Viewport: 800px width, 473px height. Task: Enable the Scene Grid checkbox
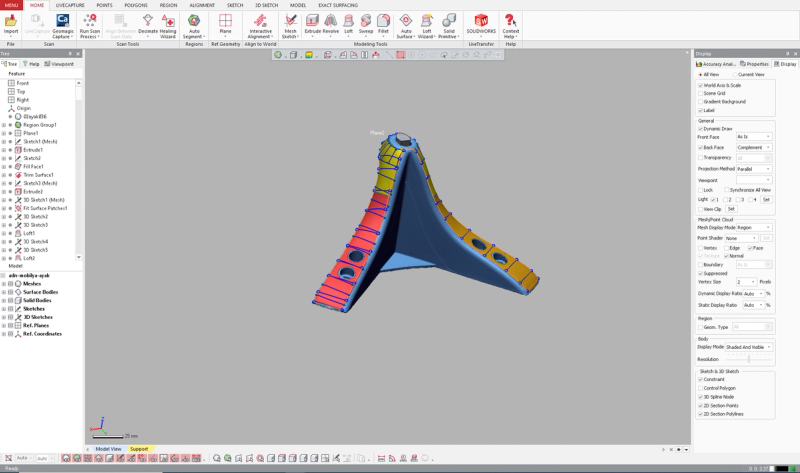tap(701, 93)
